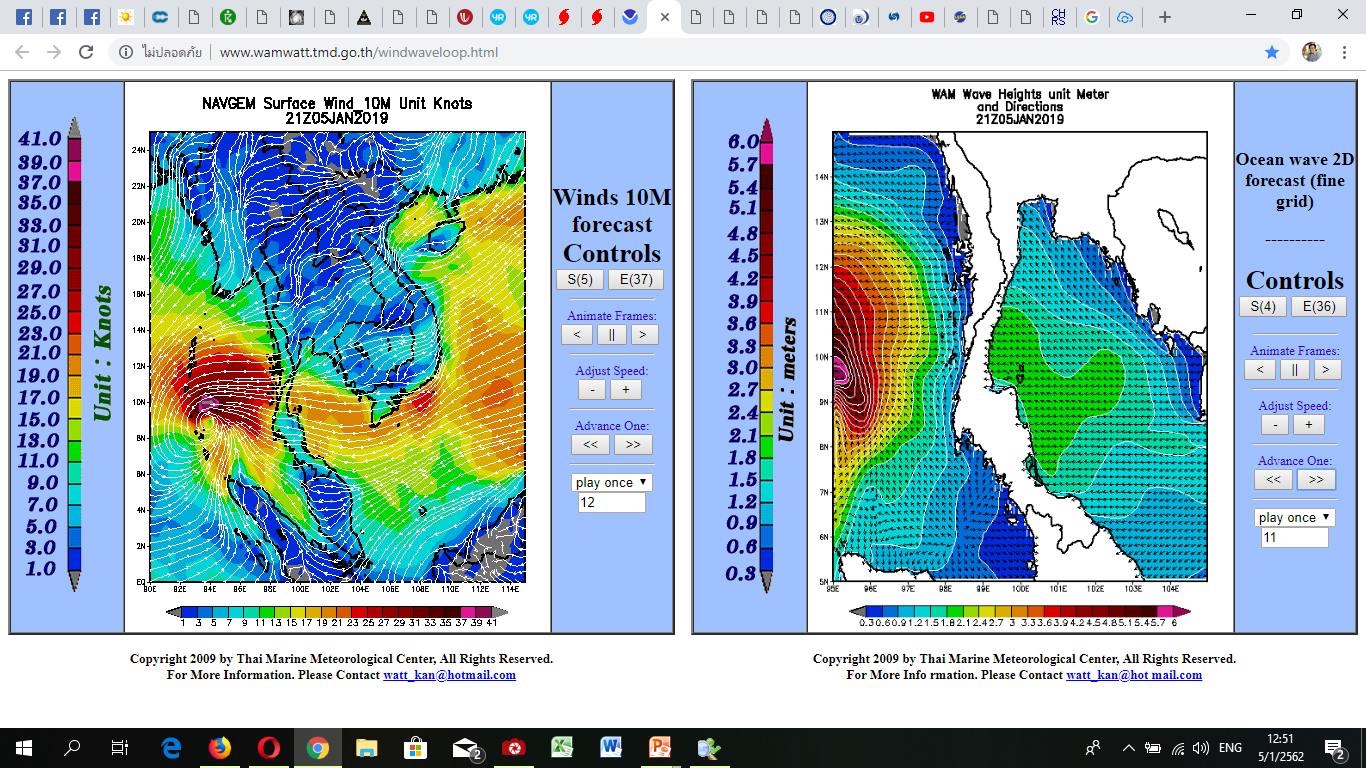This screenshot has height=768, width=1366.
Task: Decrease winds animation speed with minus
Action: tap(592, 390)
